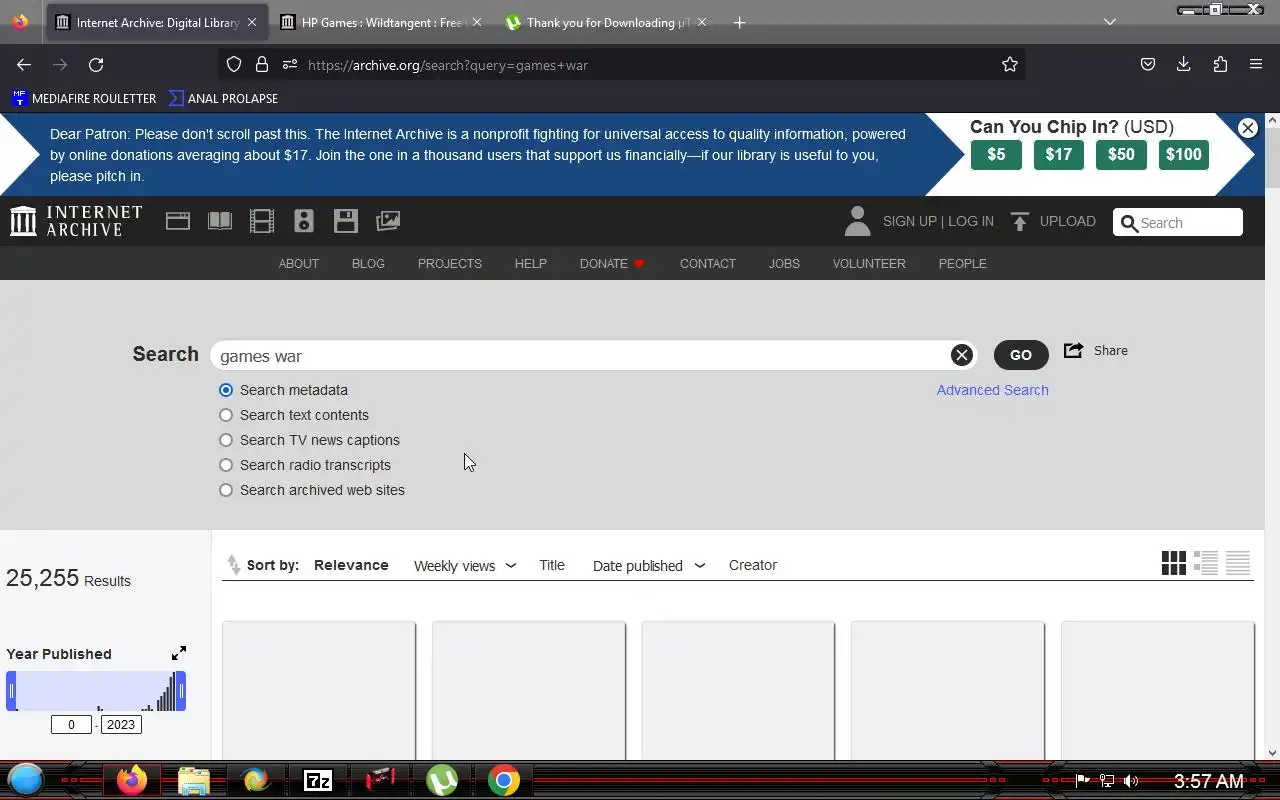Image resolution: width=1280 pixels, height=800 pixels.
Task: Open 7-Zip from taskbar
Action: point(318,780)
